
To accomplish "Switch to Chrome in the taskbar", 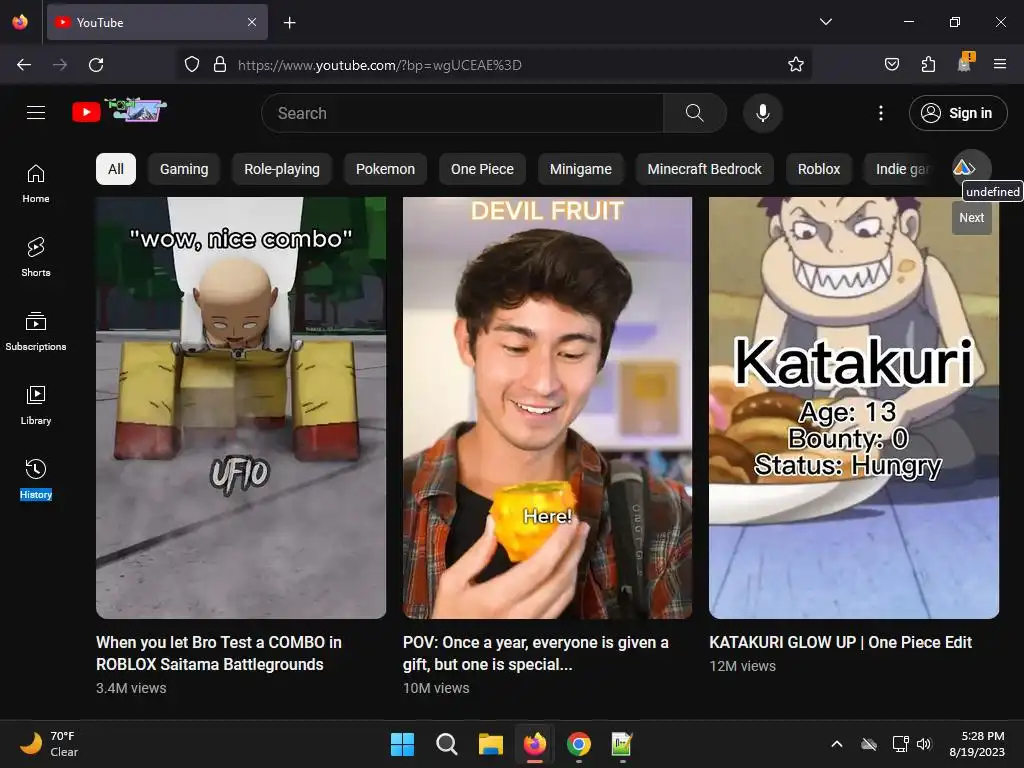I will coord(579,744).
